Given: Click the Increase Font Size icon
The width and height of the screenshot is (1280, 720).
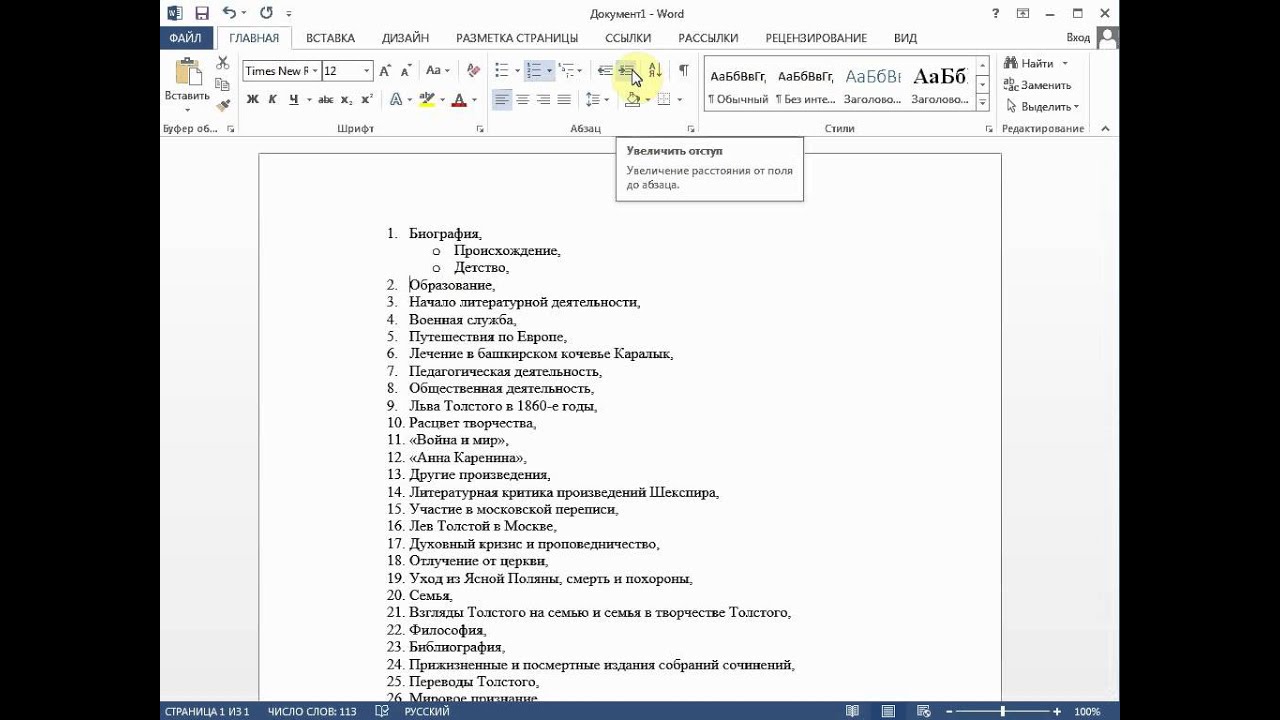Looking at the screenshot, I should 387,71.
